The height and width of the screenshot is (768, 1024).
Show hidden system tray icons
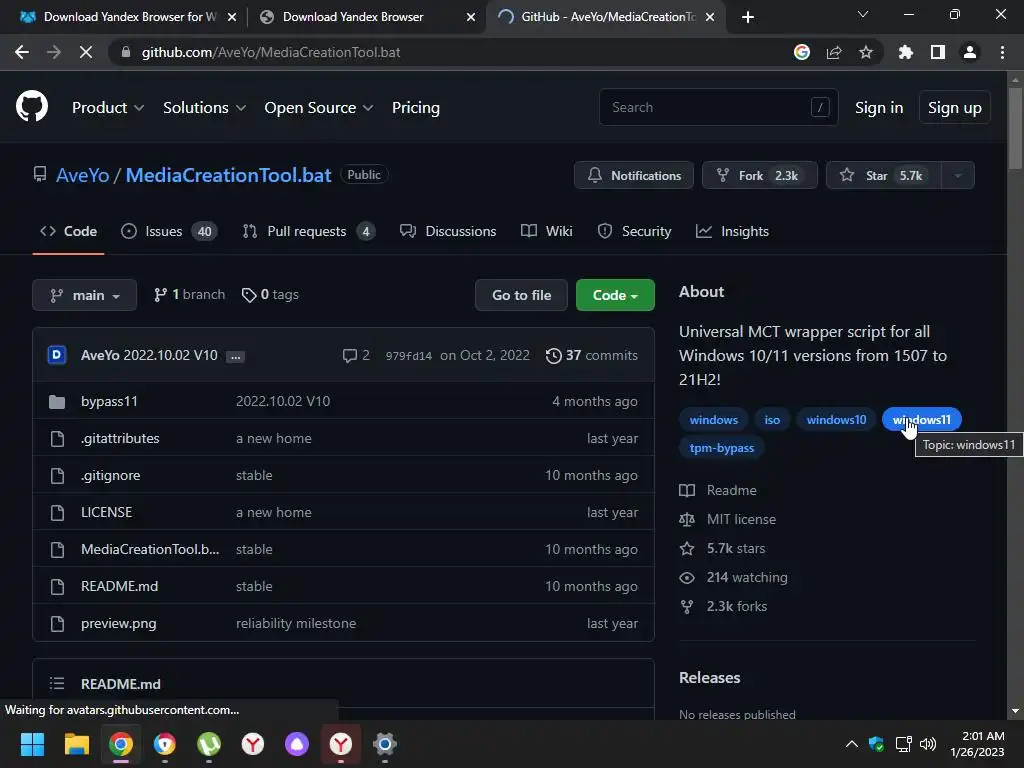852,744
